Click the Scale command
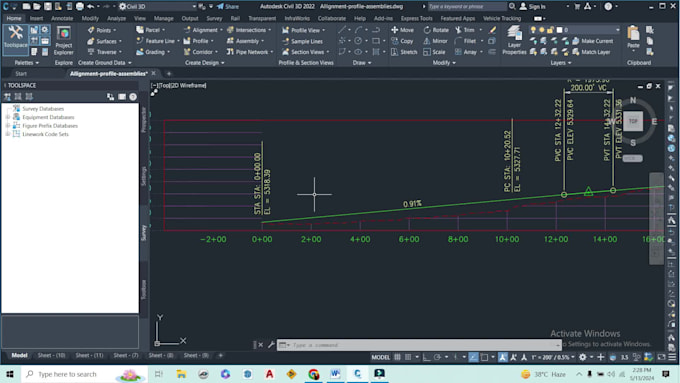The height and width of the screenshot is (383, 680). (x=434, y=52)
